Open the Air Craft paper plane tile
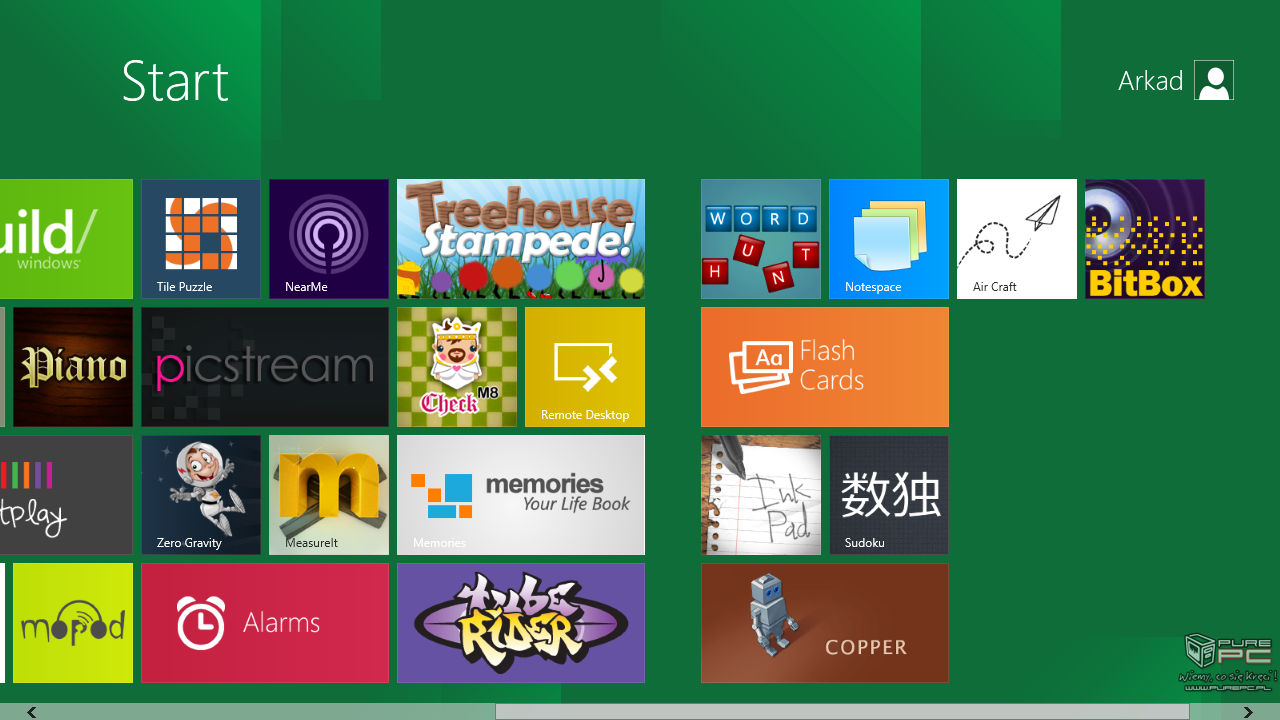This screenshot has height=720, width=1280. tap(1017, 239)
